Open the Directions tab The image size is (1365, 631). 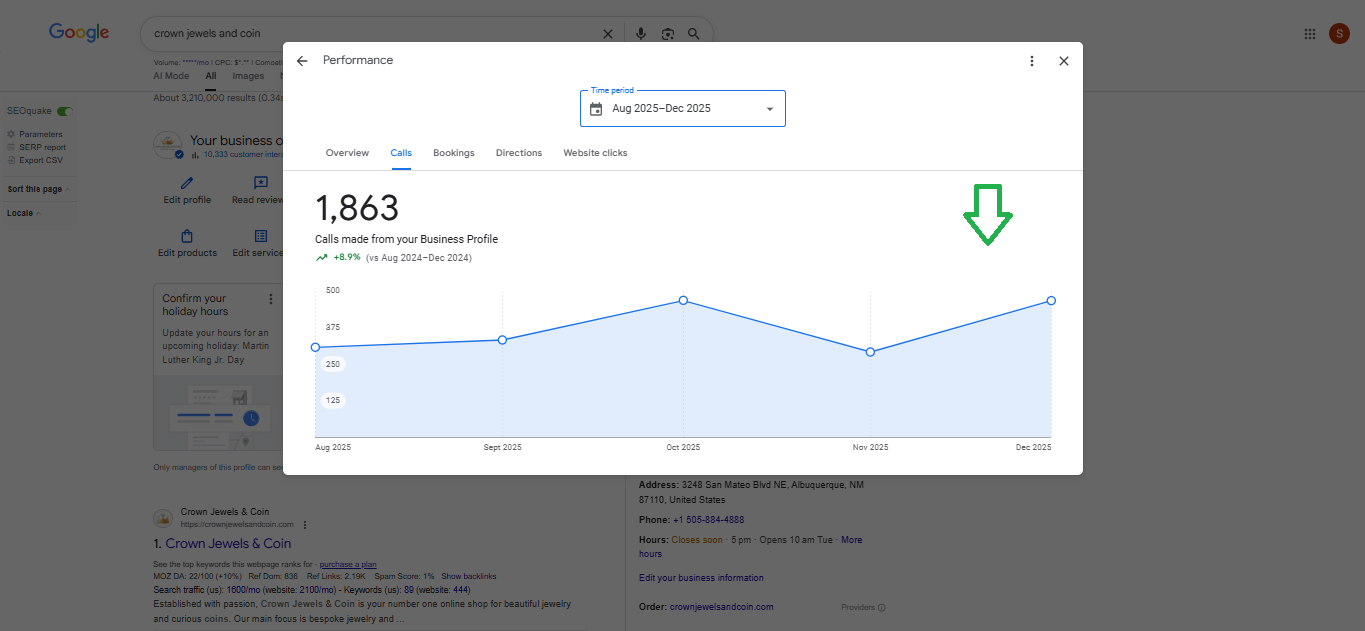519,153
